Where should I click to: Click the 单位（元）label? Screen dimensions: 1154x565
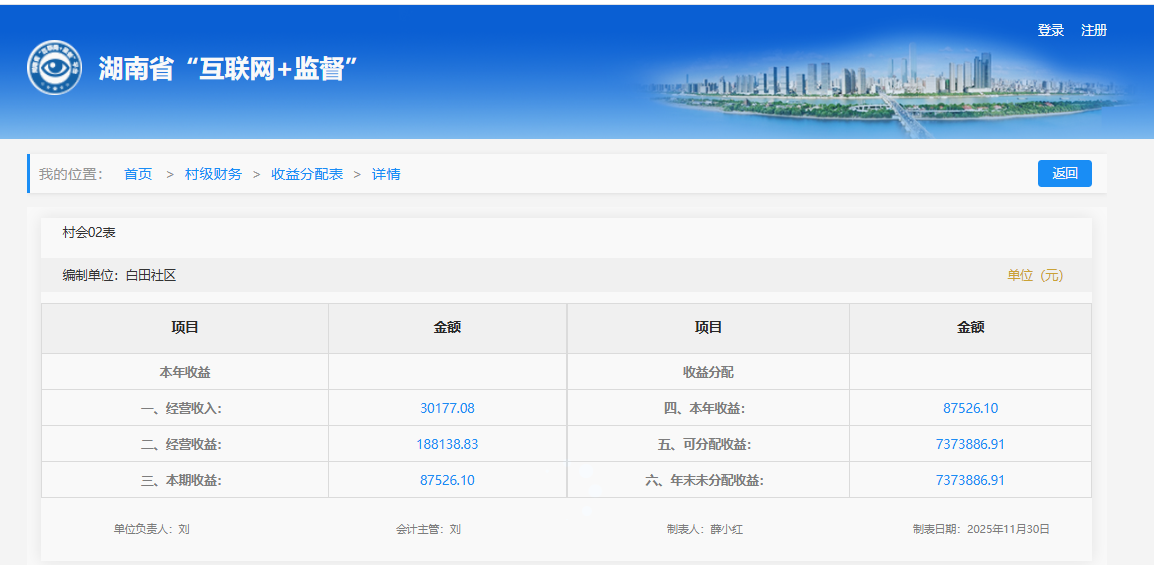coord(1034,275)
